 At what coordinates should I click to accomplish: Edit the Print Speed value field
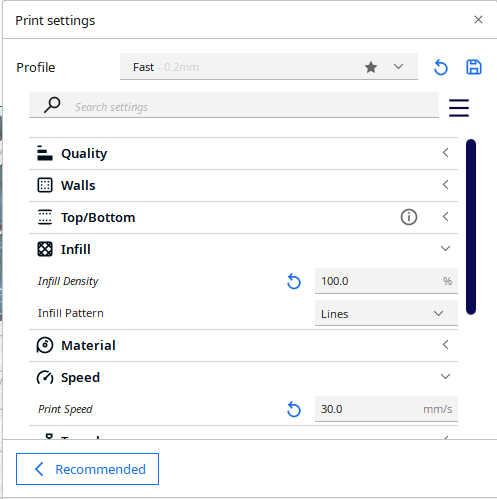[x=386, y=409]
